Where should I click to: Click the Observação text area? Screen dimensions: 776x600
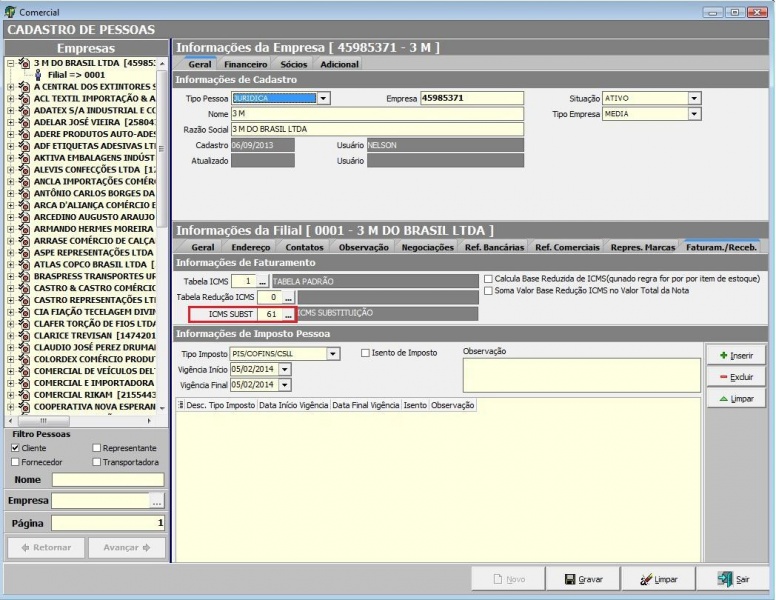580,374
